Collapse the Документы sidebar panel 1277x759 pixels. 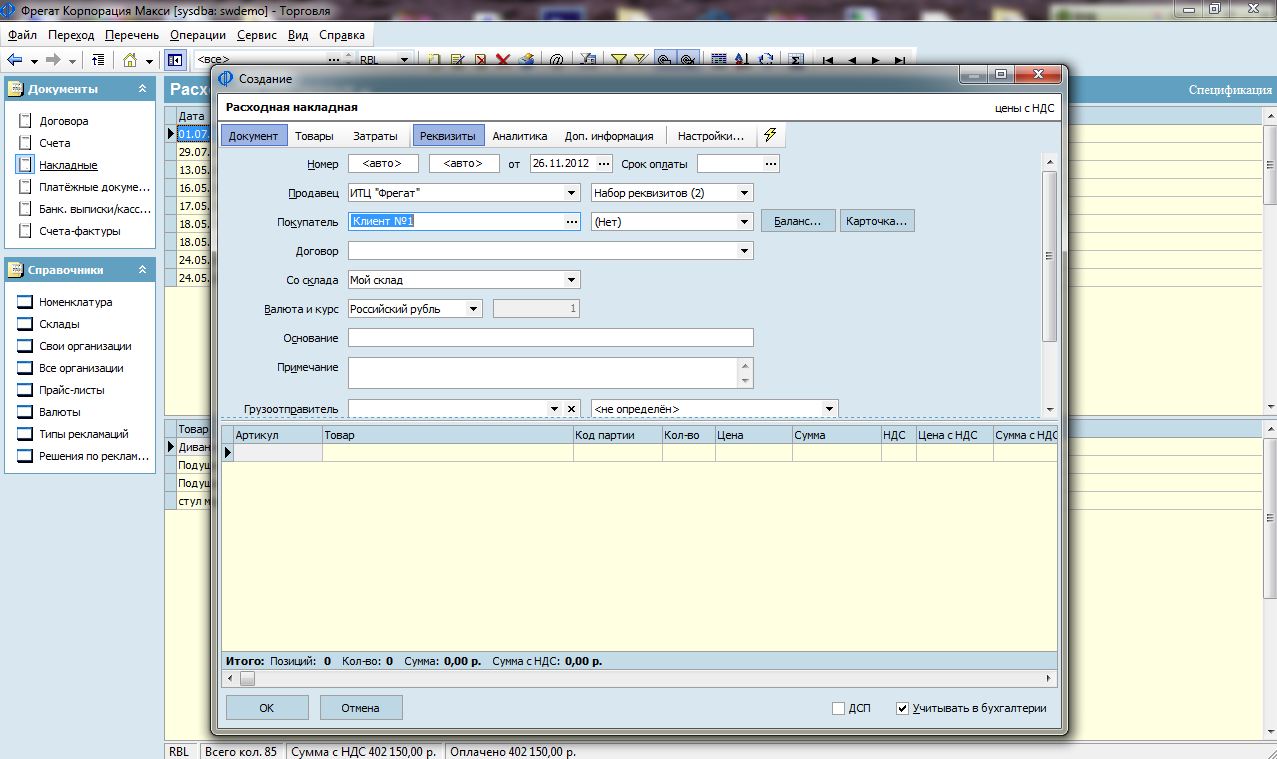click(142, 89)
